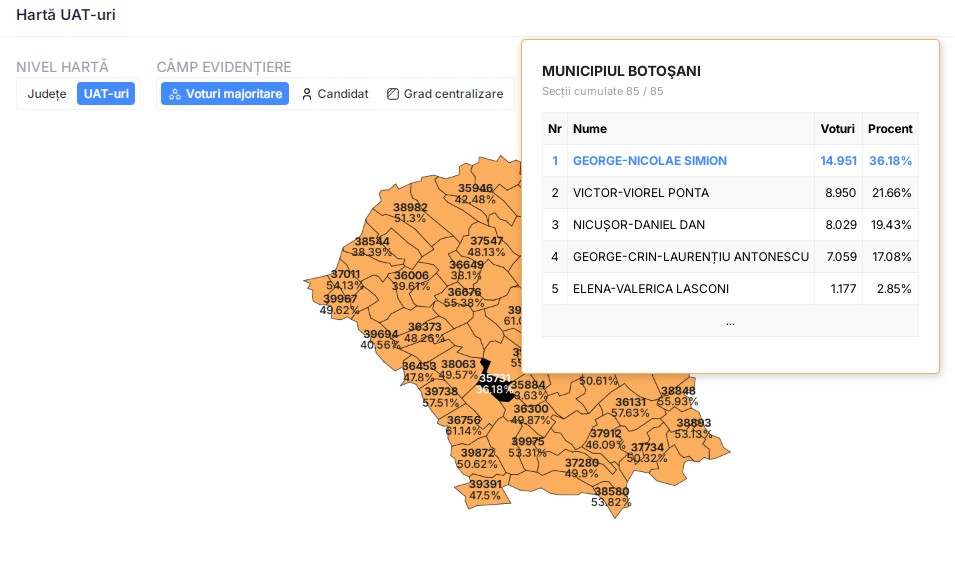The width and height of the screenshot is (955, 572).
Task: Click map region 38580 with 53.82%
Action: (x=611, y=496)
